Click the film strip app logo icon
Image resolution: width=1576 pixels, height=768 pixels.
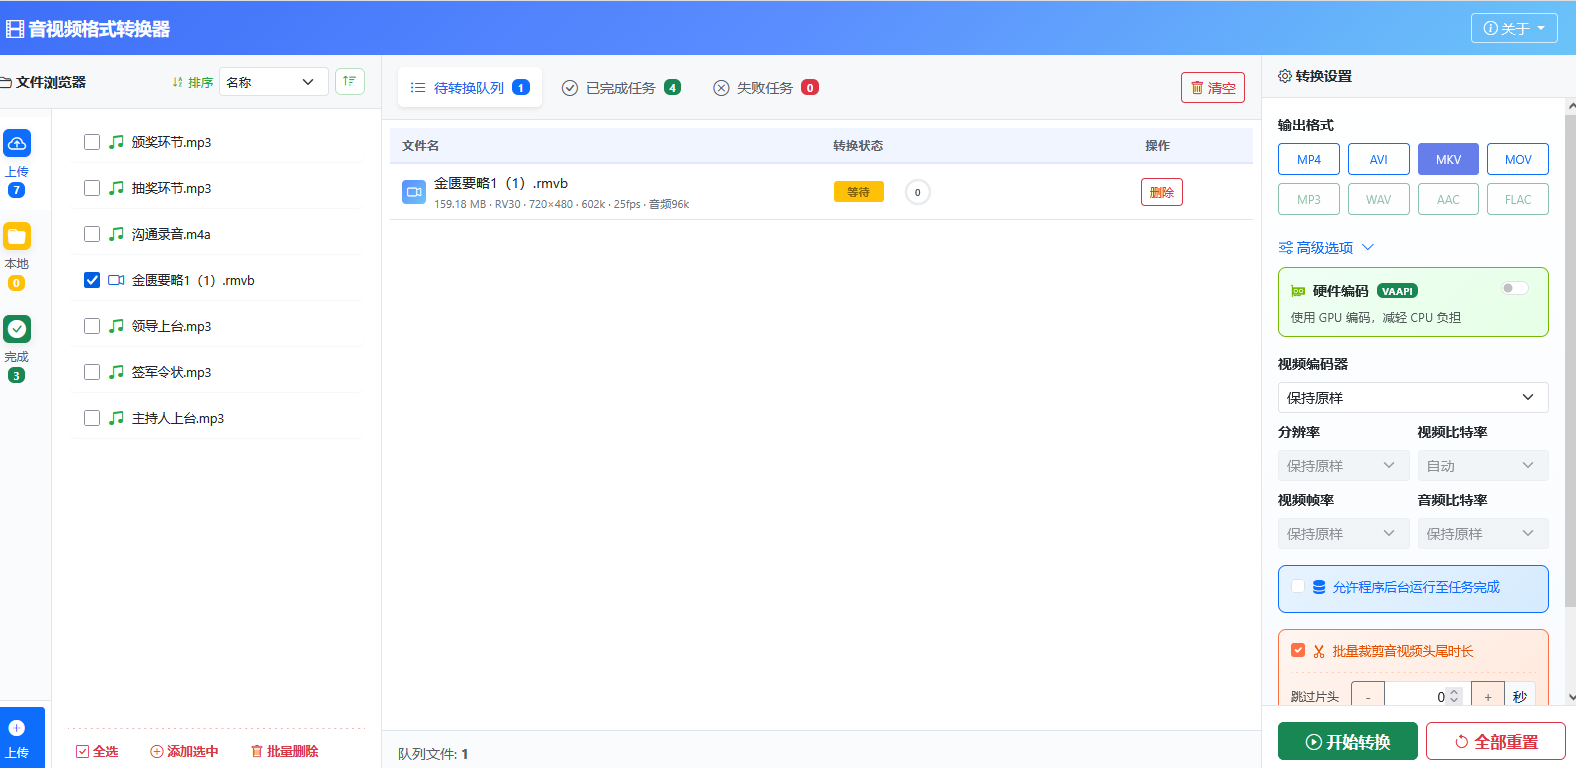point(15,29)
